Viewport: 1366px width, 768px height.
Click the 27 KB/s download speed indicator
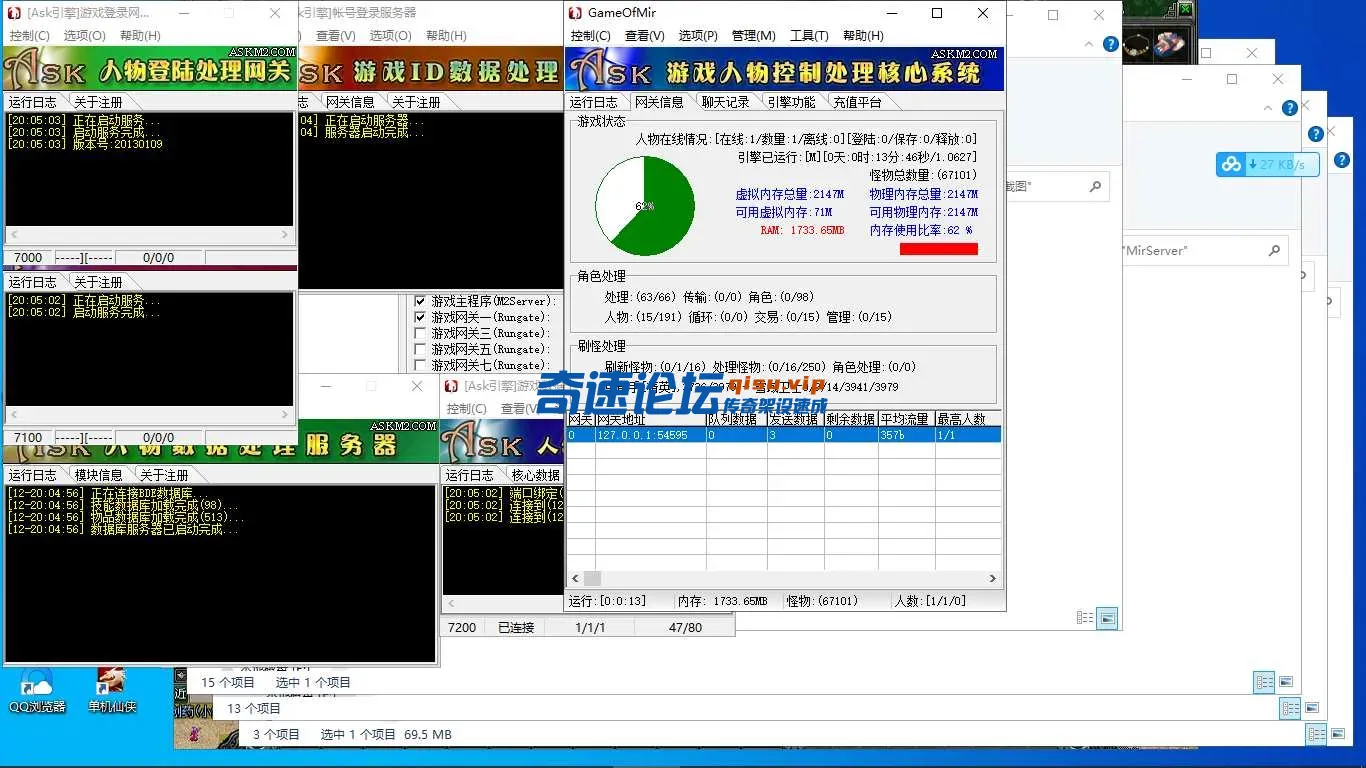1282,165
